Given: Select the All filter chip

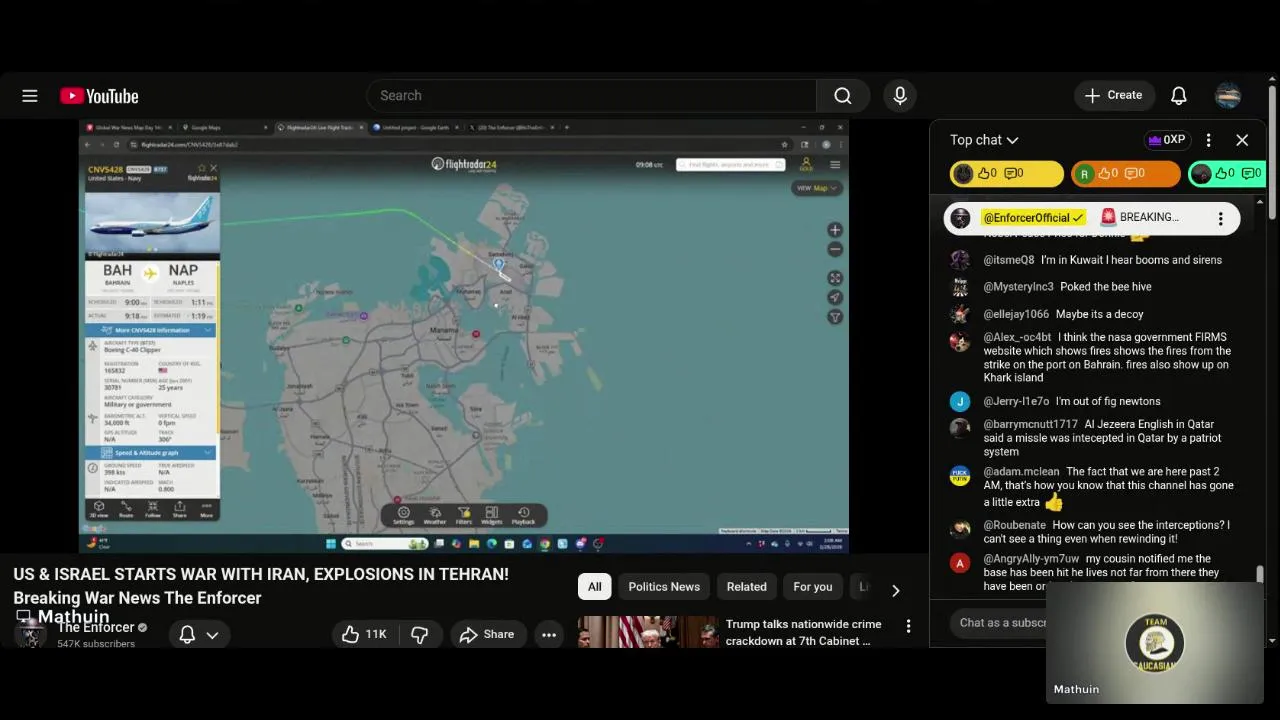Looking at the screenshot, I should click(x=595, y=587).
